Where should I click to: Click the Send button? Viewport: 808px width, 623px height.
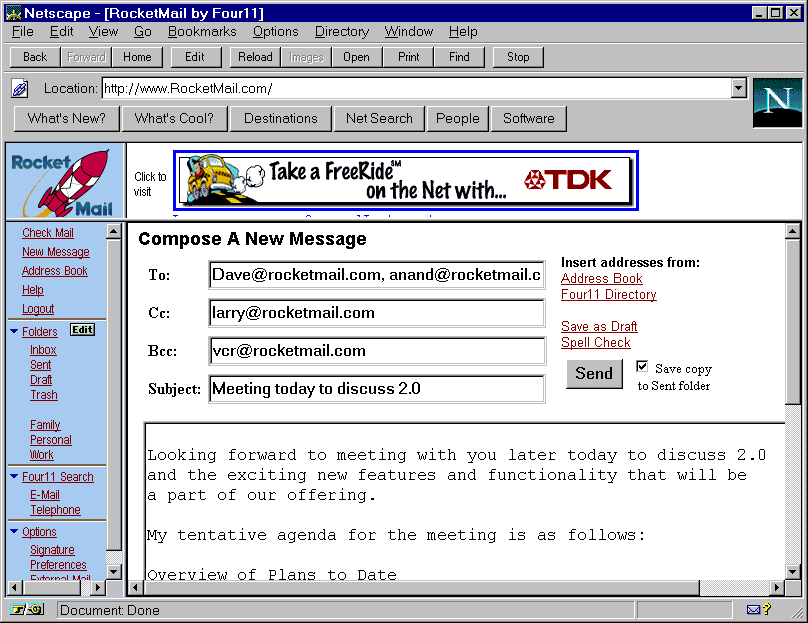(594, 373)
